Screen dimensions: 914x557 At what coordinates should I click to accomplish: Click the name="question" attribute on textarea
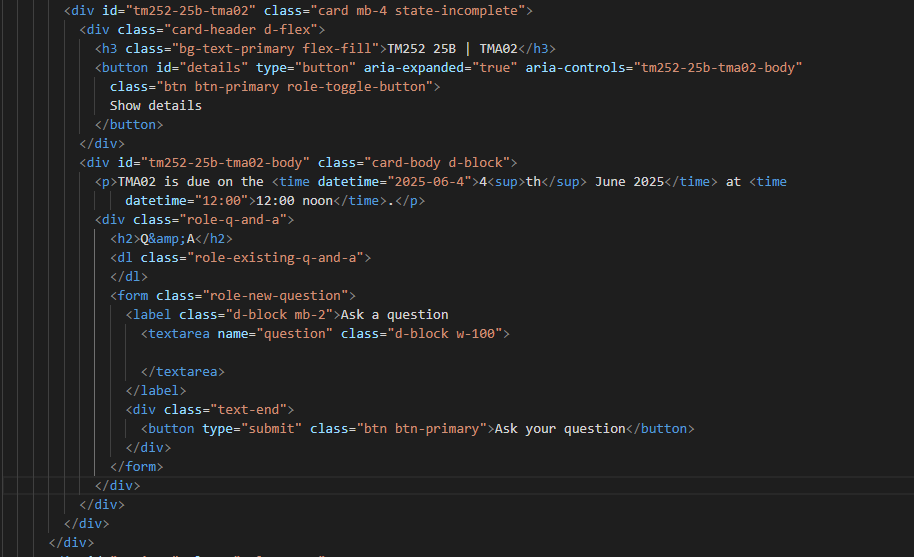click(x=275, y=334)
